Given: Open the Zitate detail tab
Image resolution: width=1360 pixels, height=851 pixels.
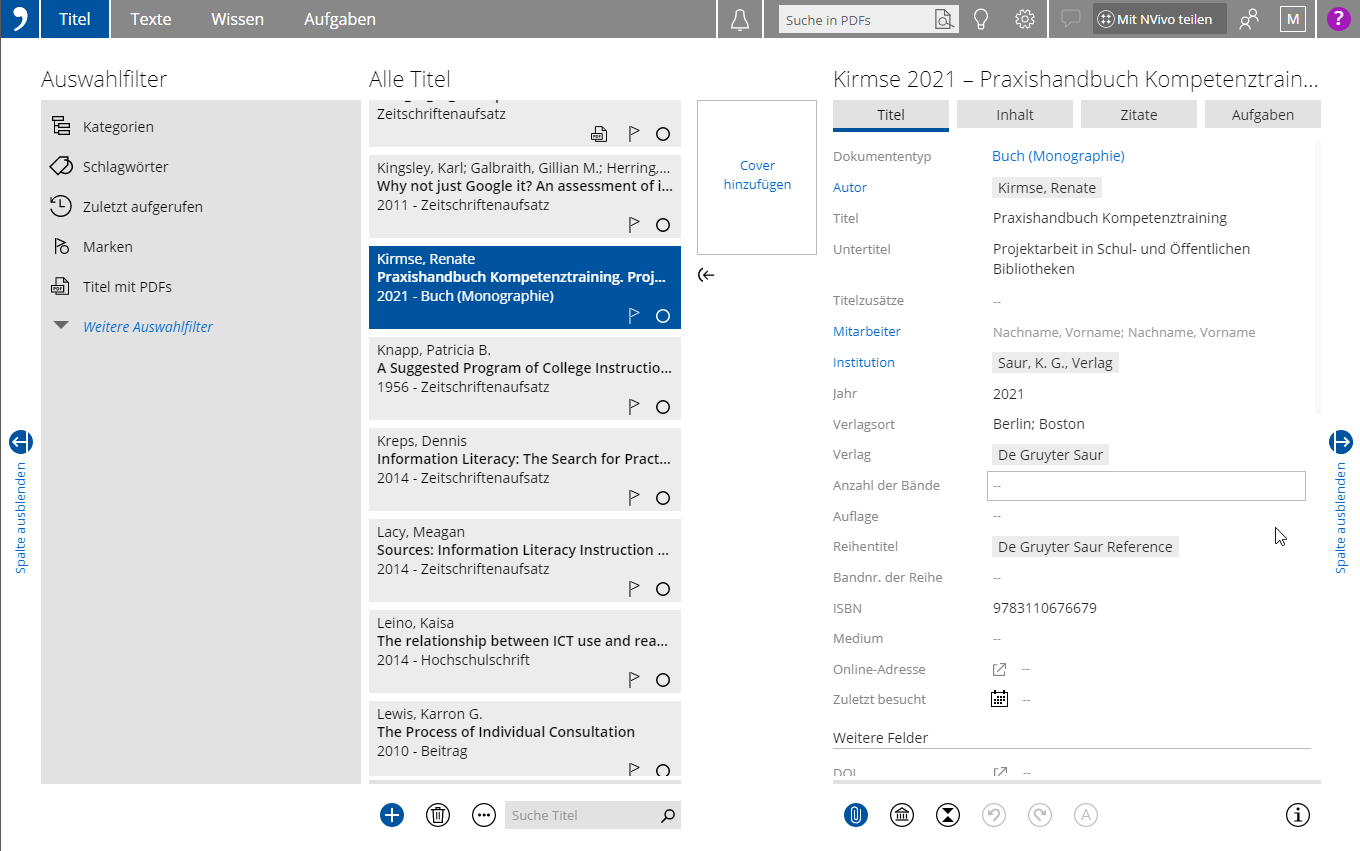Looking at the screenshot, I should coord(1139,115).
